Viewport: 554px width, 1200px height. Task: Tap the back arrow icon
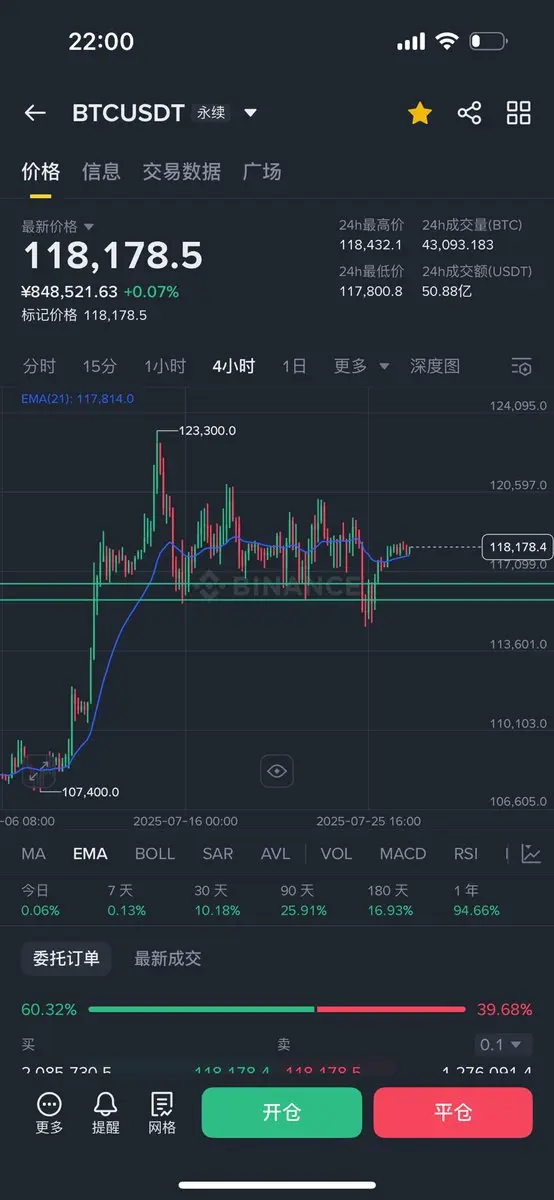[x=35, y=113]
